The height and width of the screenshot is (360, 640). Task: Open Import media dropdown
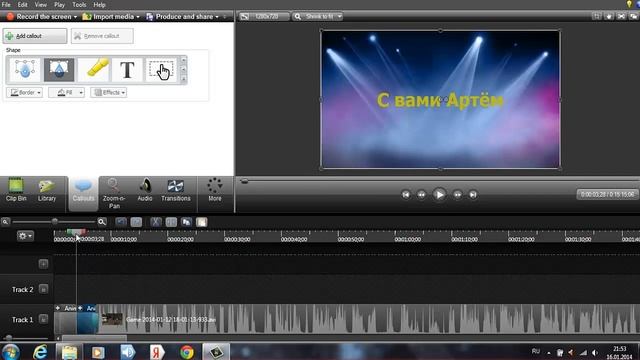click(111, 17)
